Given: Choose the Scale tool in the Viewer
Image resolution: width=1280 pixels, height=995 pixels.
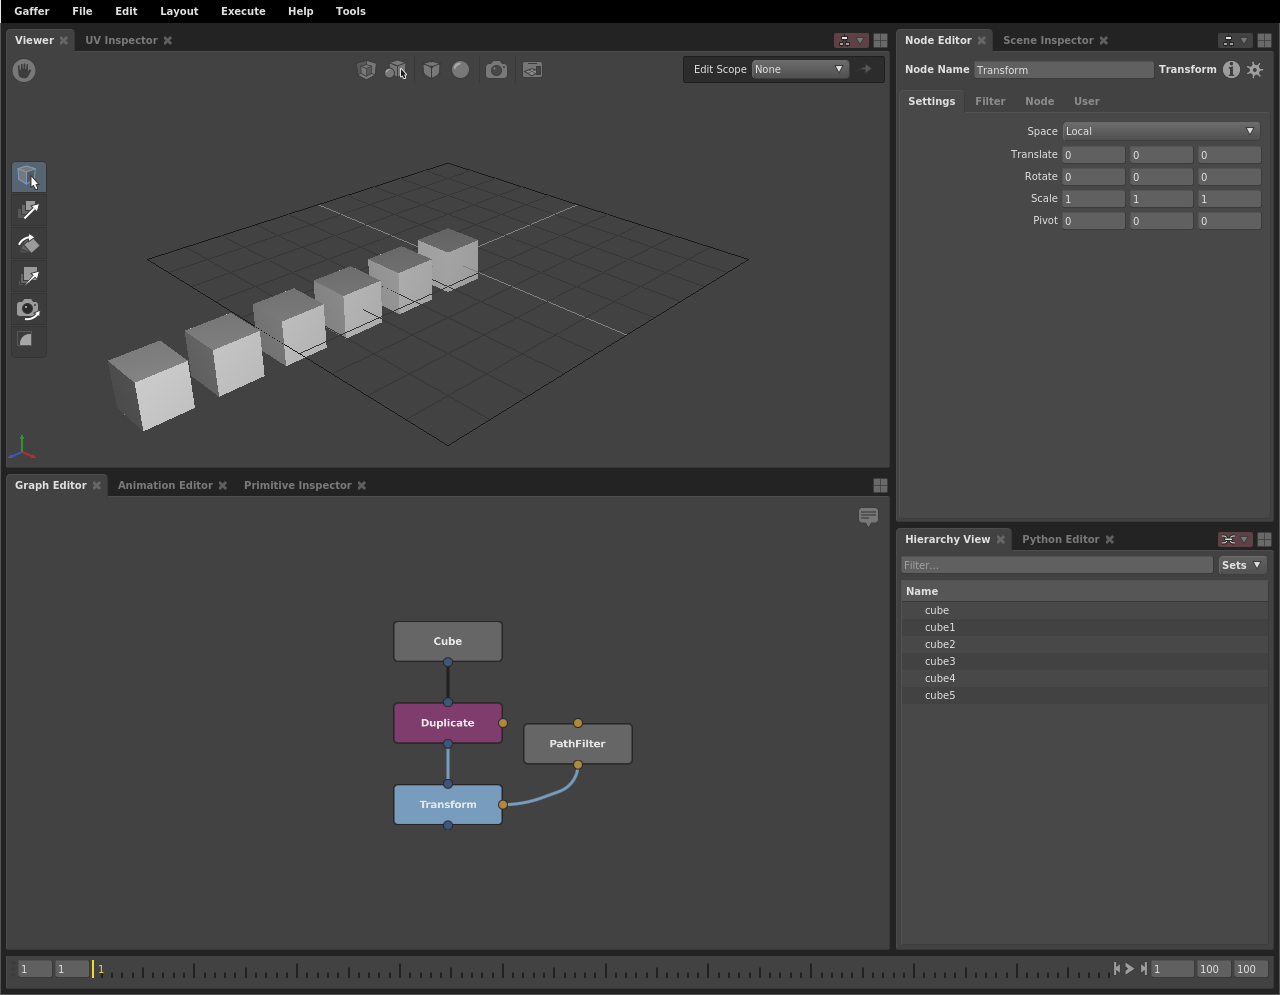Looking at the screenshot, I should pyautogui.click(x=29, y=276).
